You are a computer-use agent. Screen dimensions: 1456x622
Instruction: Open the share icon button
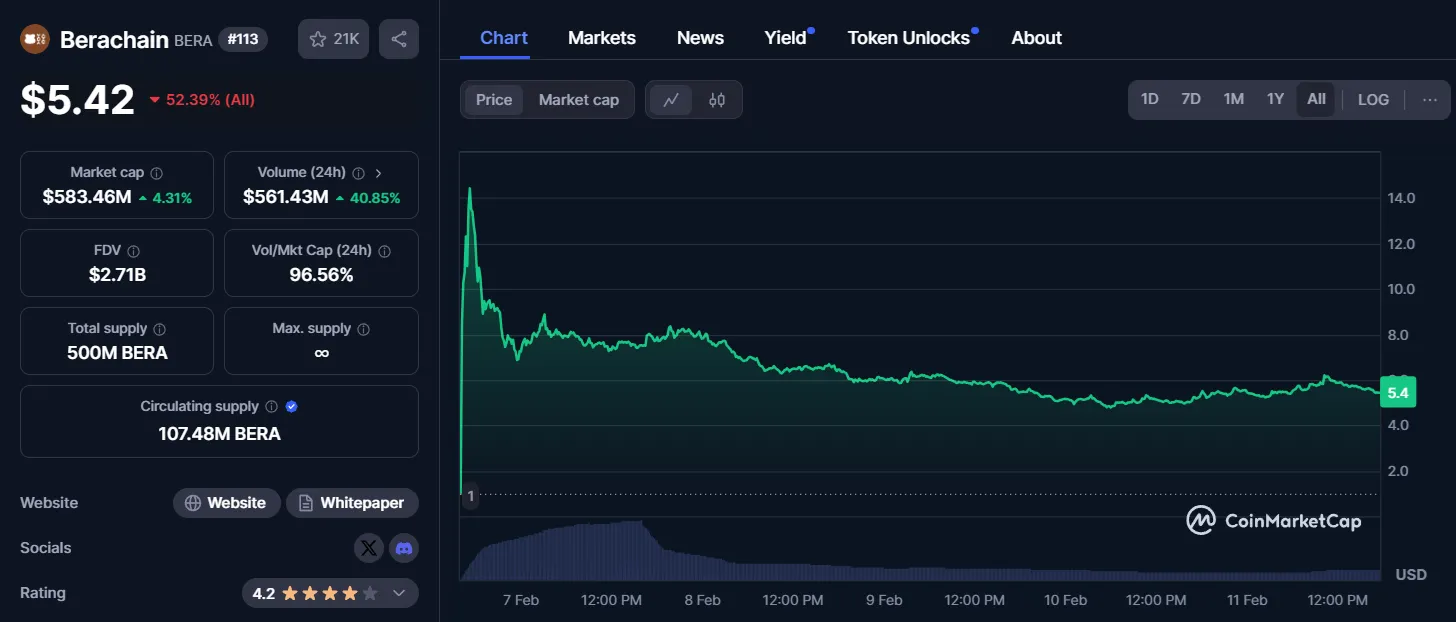399,39
